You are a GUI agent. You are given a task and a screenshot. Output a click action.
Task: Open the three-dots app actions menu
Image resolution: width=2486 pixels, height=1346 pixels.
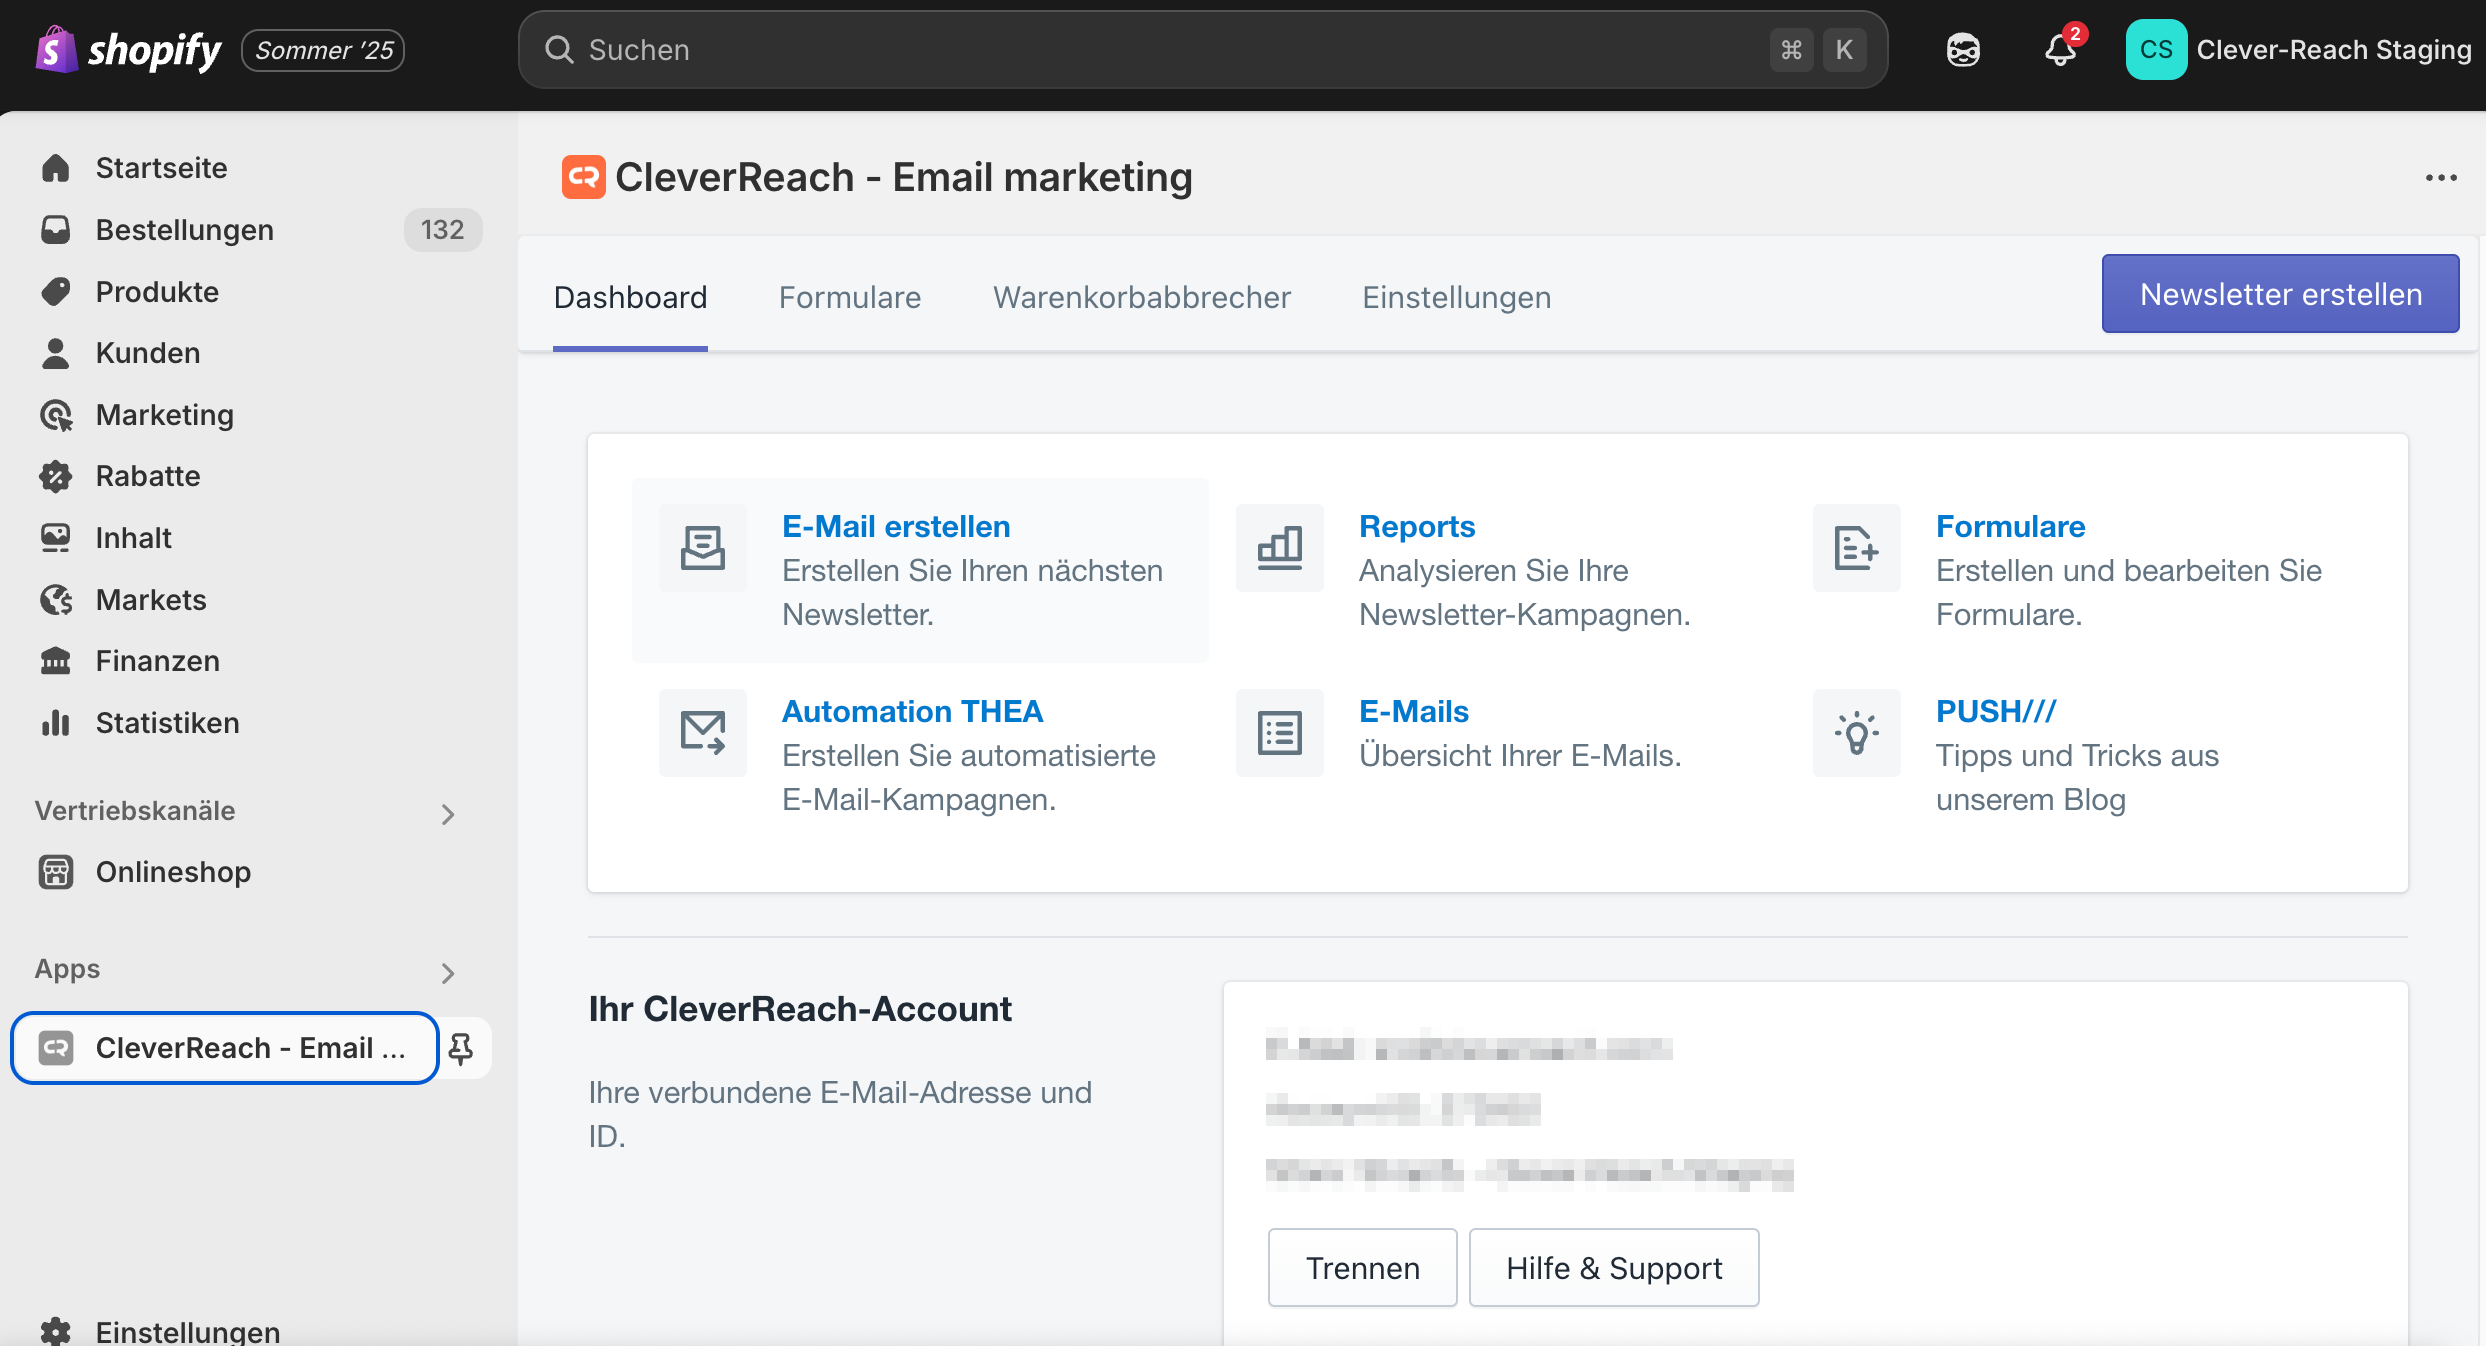[2441, 177]
